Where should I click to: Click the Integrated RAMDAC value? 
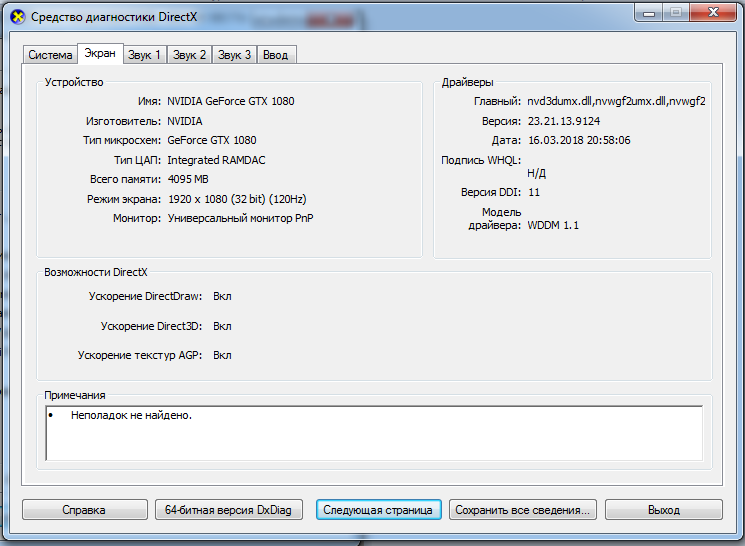point(216,160)
